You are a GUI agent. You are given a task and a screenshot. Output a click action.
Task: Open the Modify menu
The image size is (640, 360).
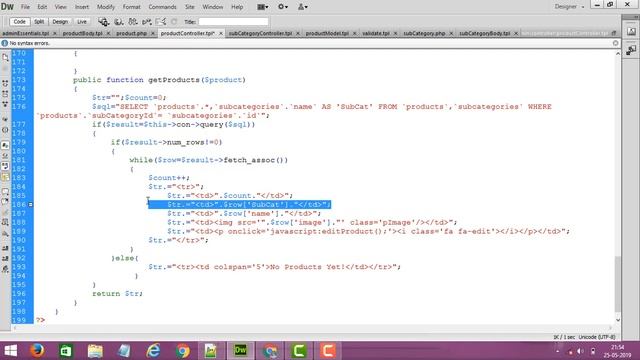tap(106, 7)
